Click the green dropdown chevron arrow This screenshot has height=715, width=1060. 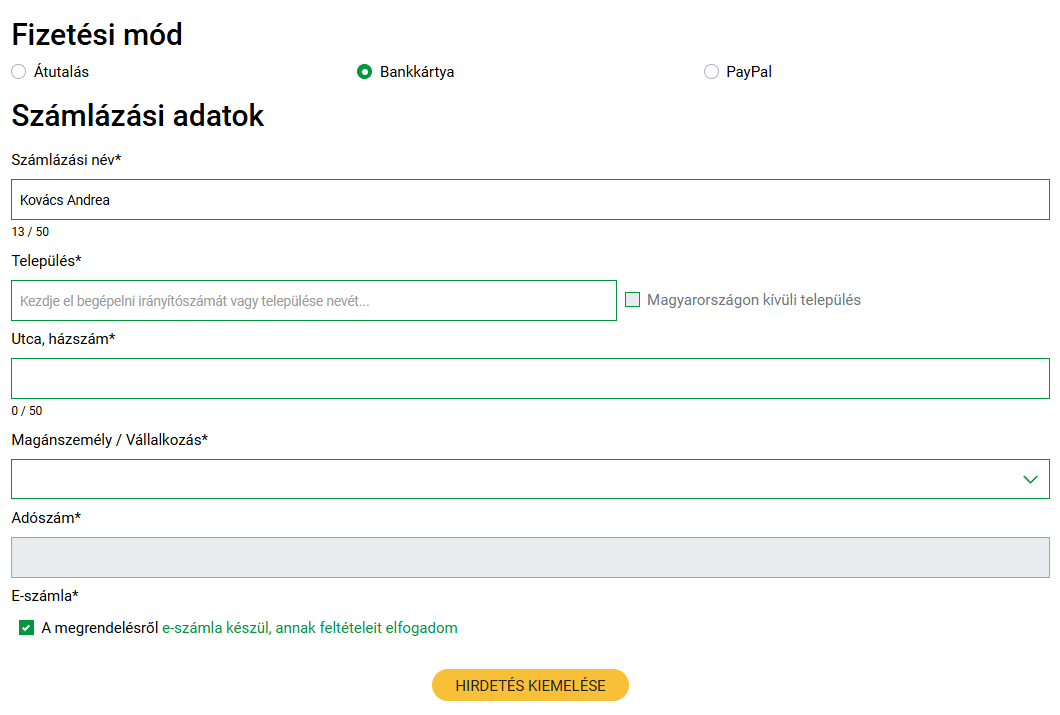[1031, 479]
